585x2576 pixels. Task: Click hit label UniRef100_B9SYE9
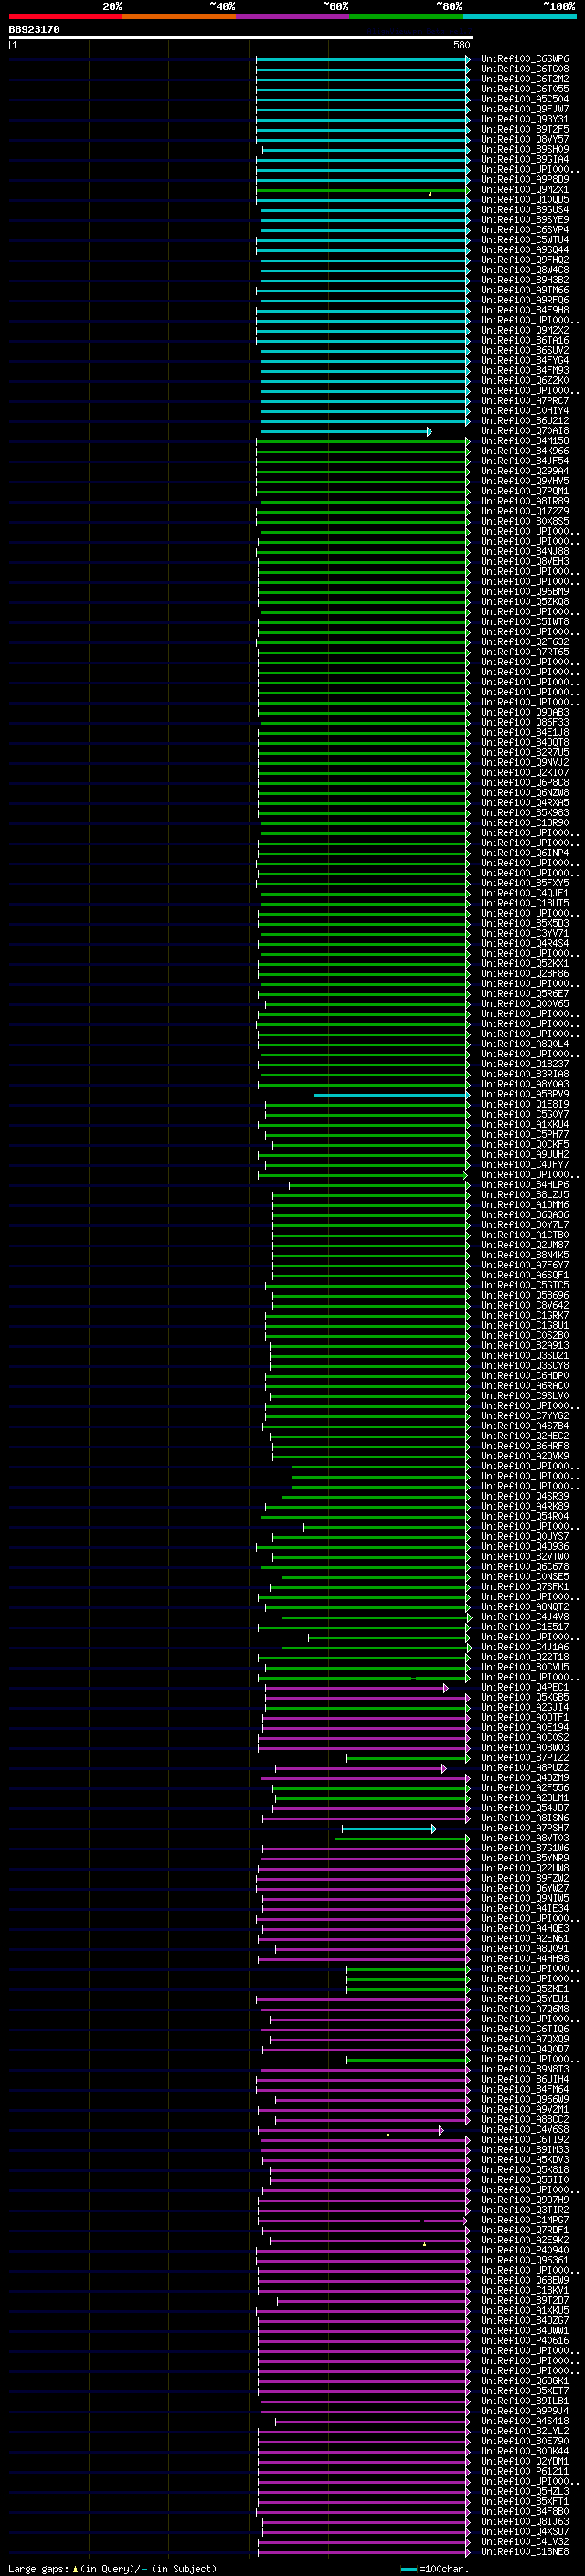pos(525,220)
